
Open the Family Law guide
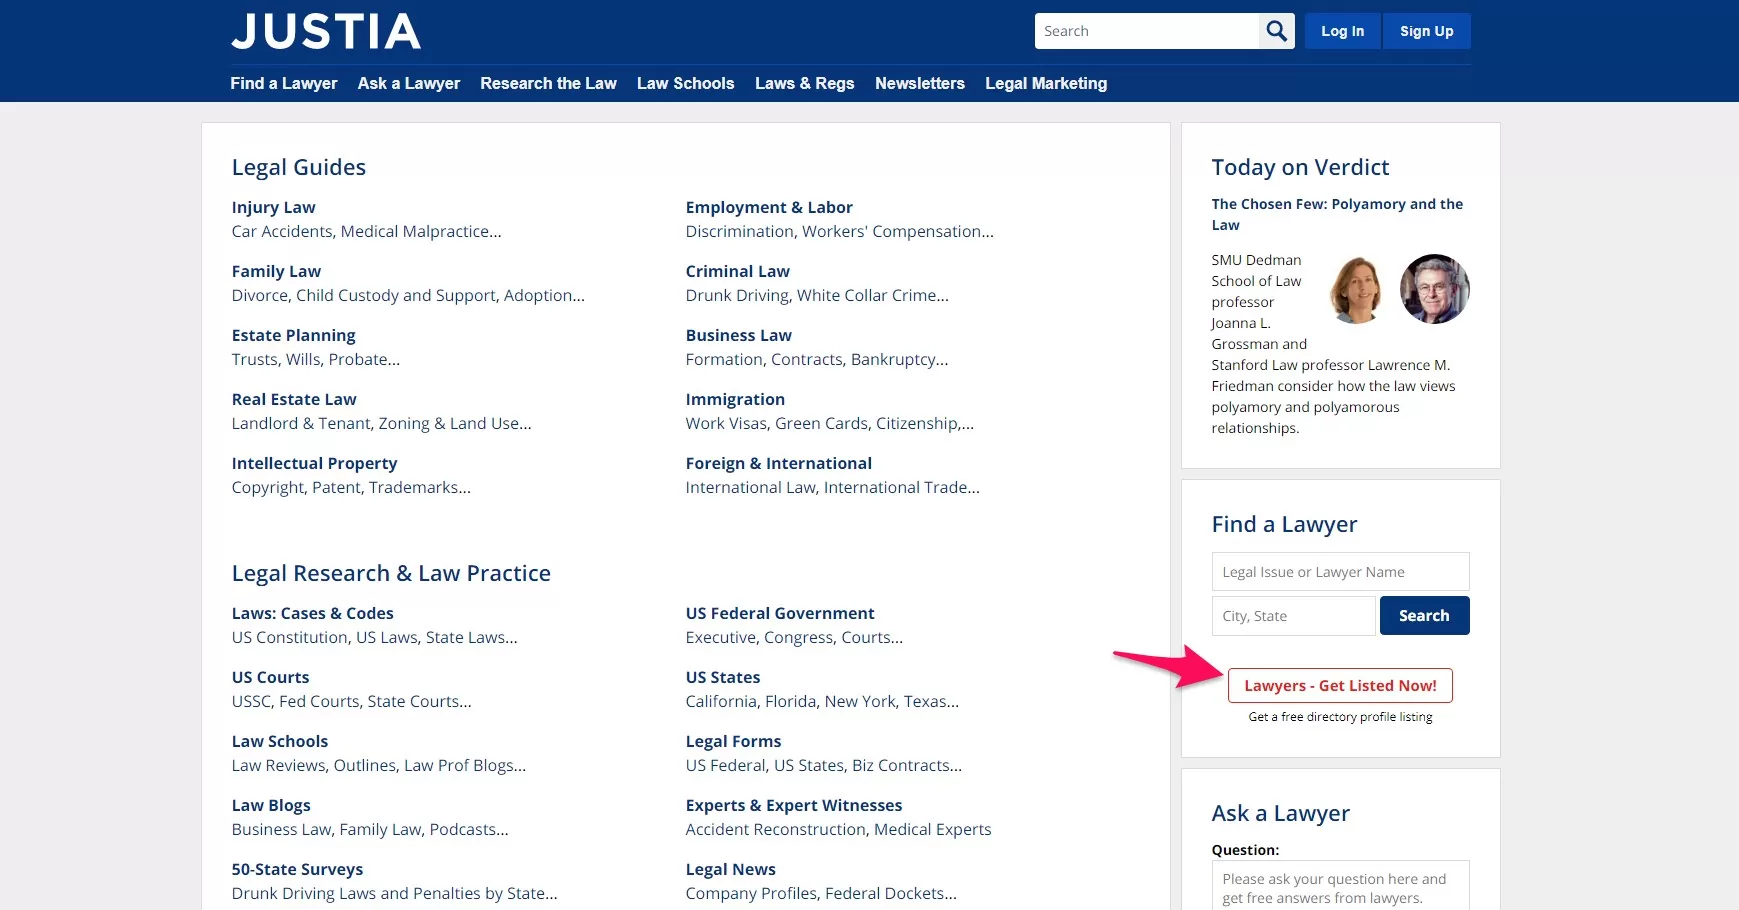point(276,271)
